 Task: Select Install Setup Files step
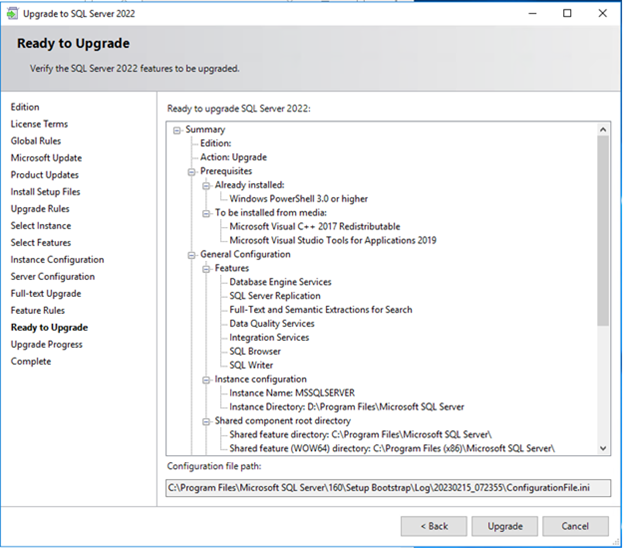tap(45, 192)
